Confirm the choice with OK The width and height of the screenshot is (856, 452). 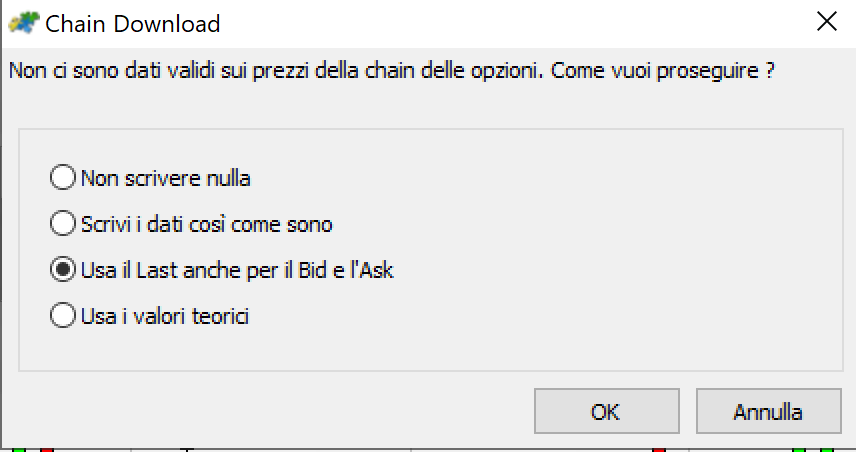[x=607, y=411]
